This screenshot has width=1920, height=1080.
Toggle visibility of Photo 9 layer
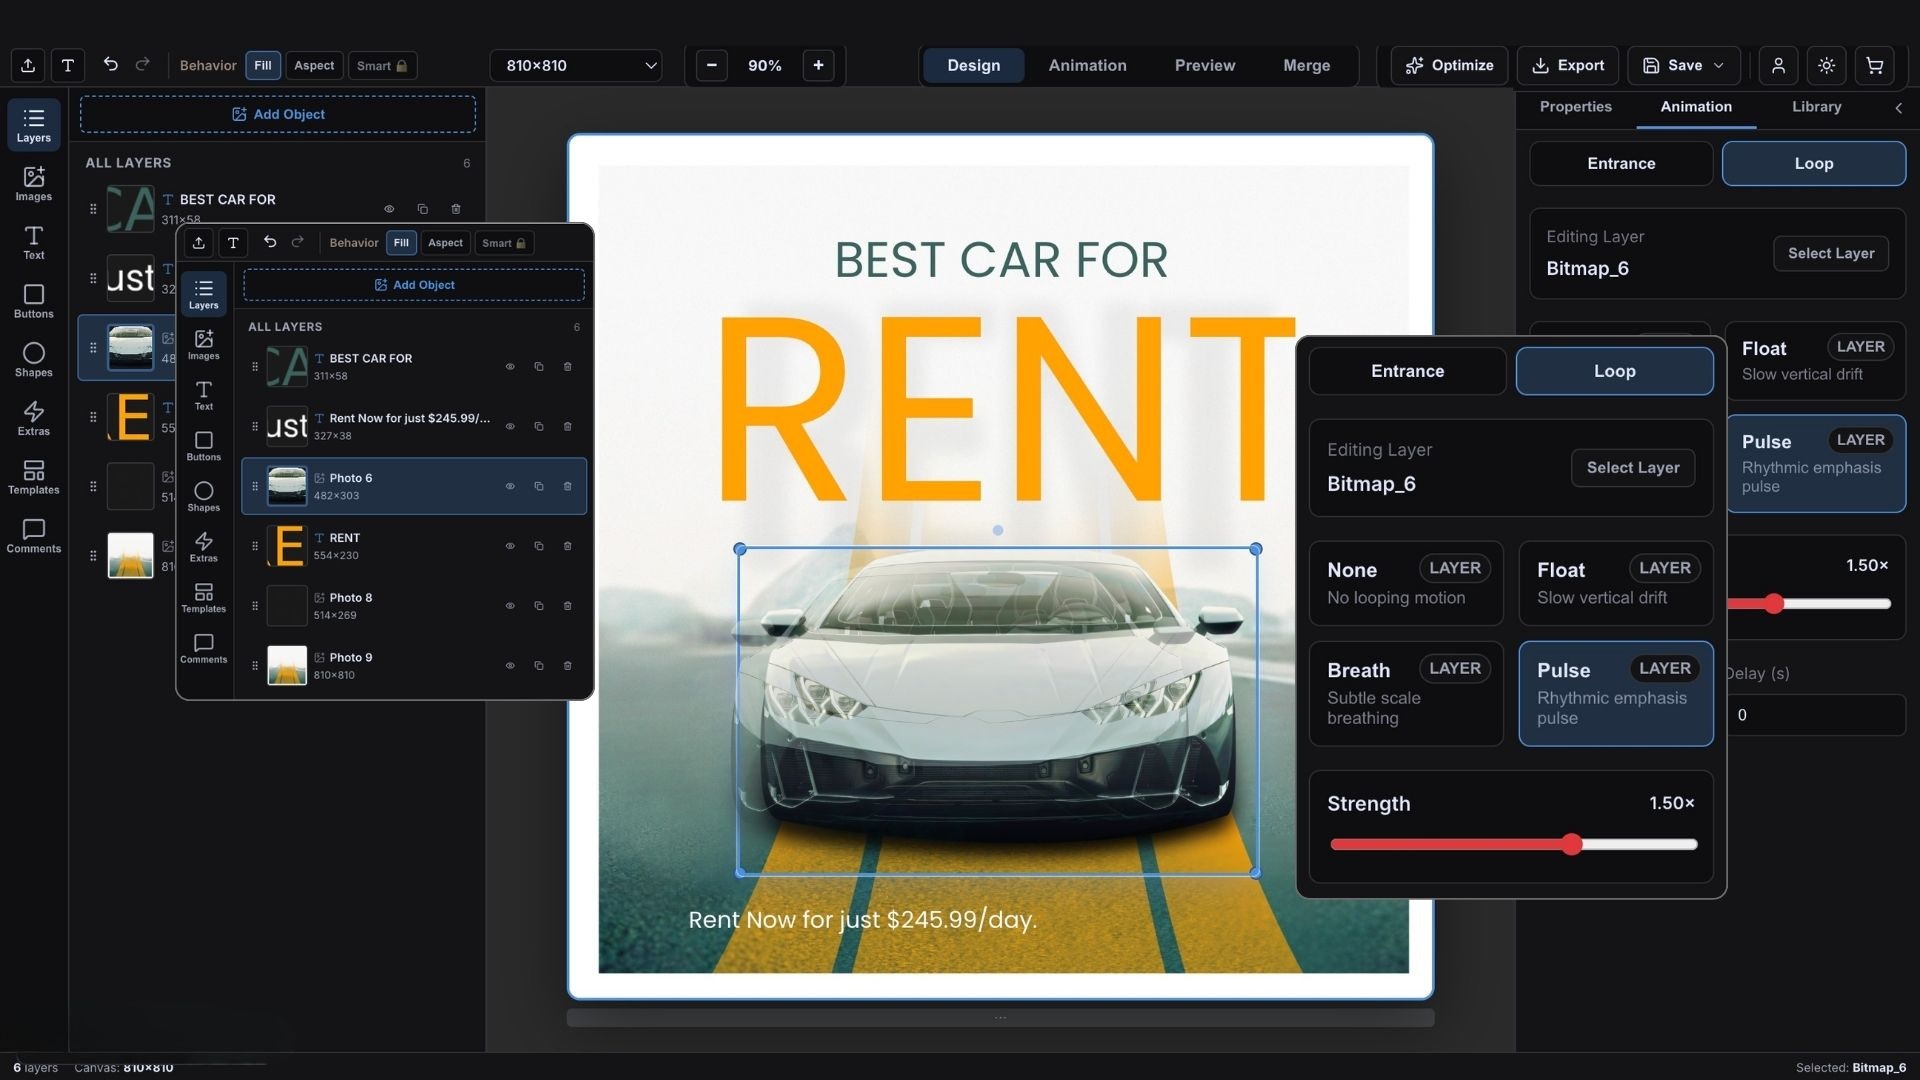(x=509, y=666)
